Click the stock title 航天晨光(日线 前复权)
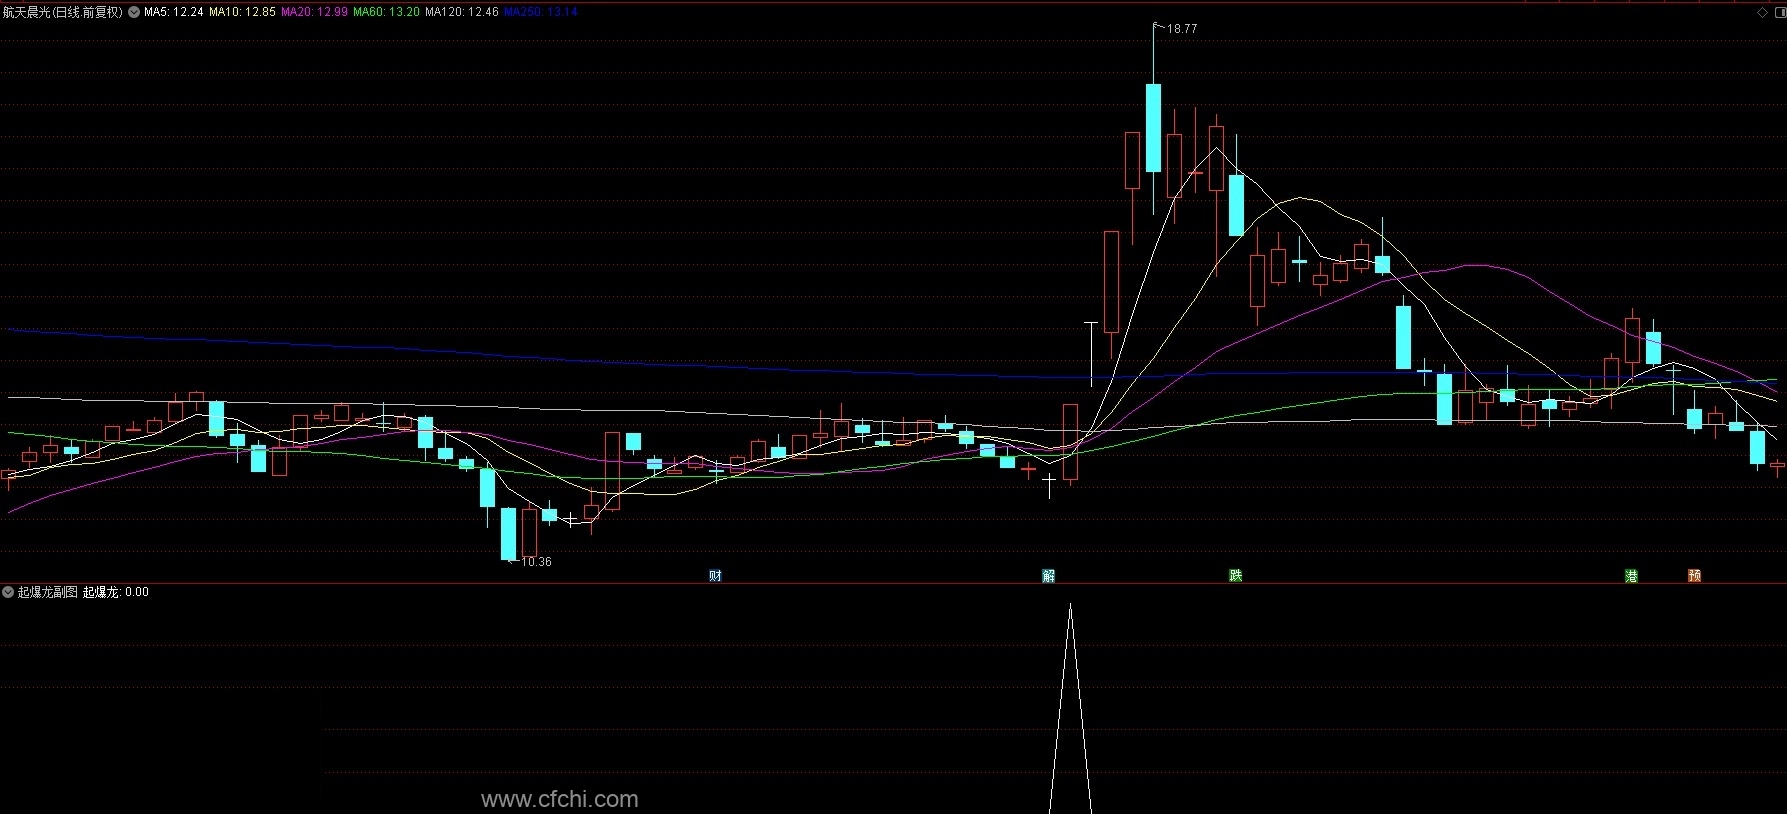1787x814 pixels. (x=63, y=12)
